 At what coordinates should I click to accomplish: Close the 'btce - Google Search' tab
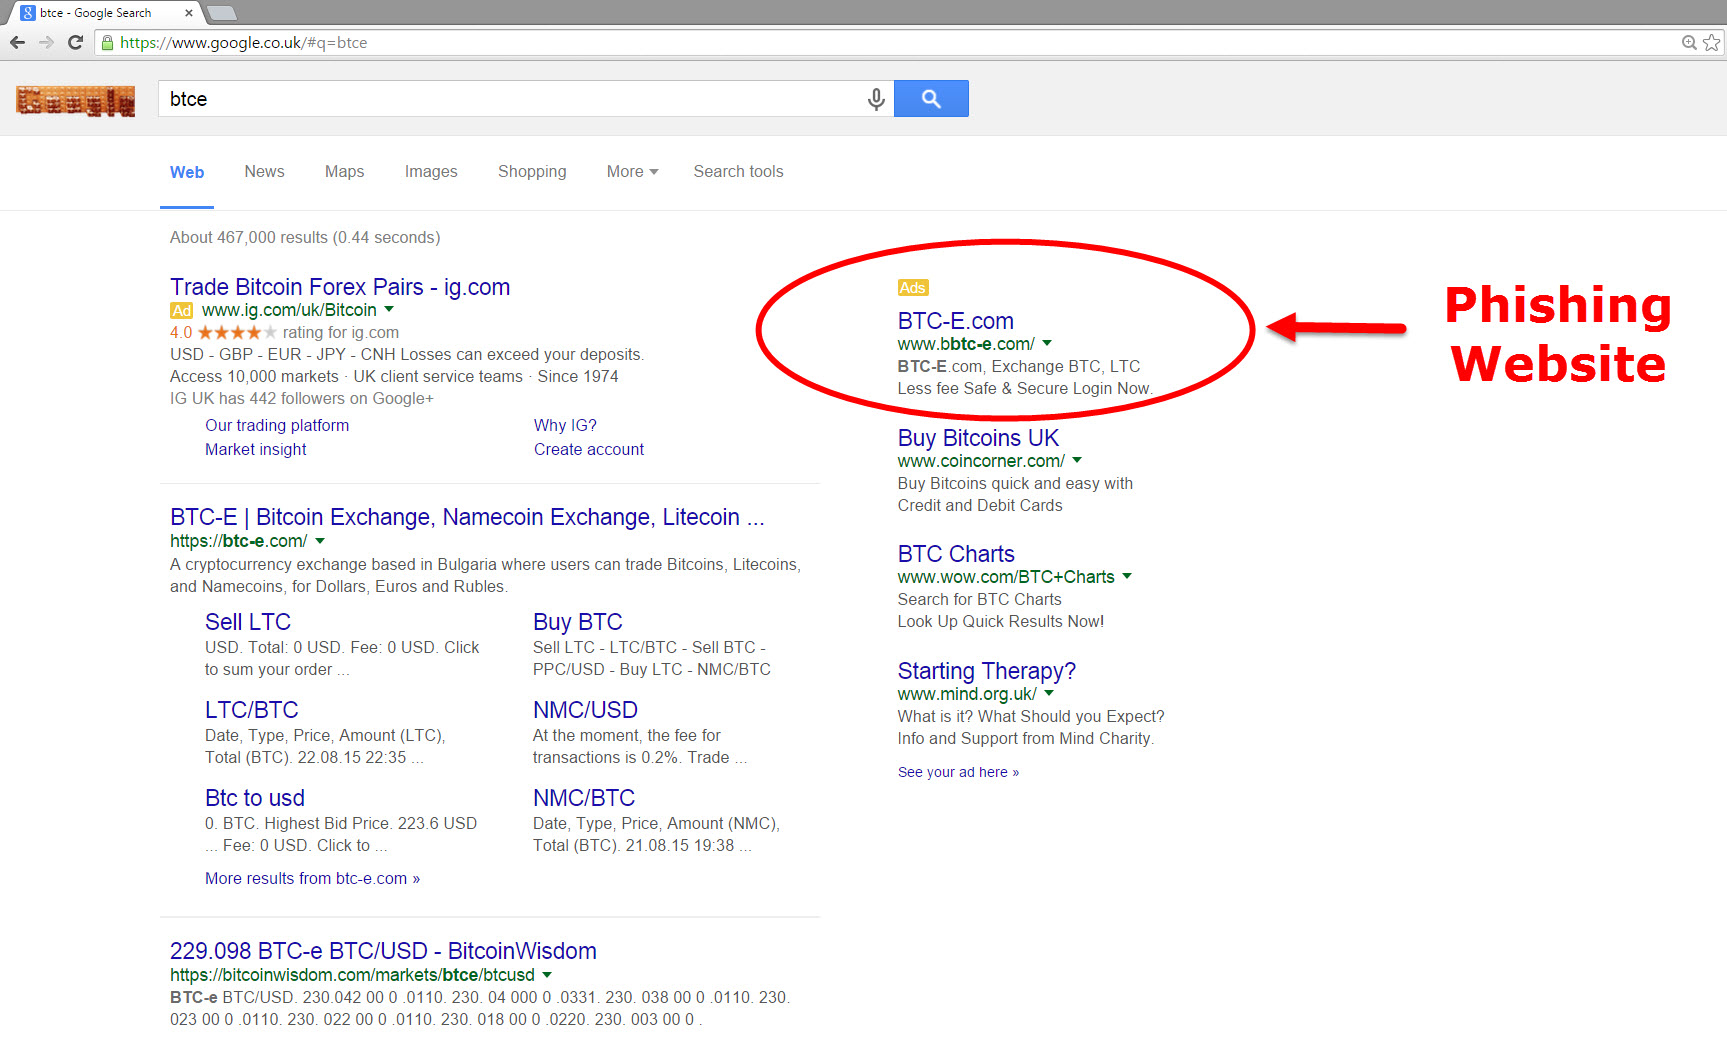189,13
